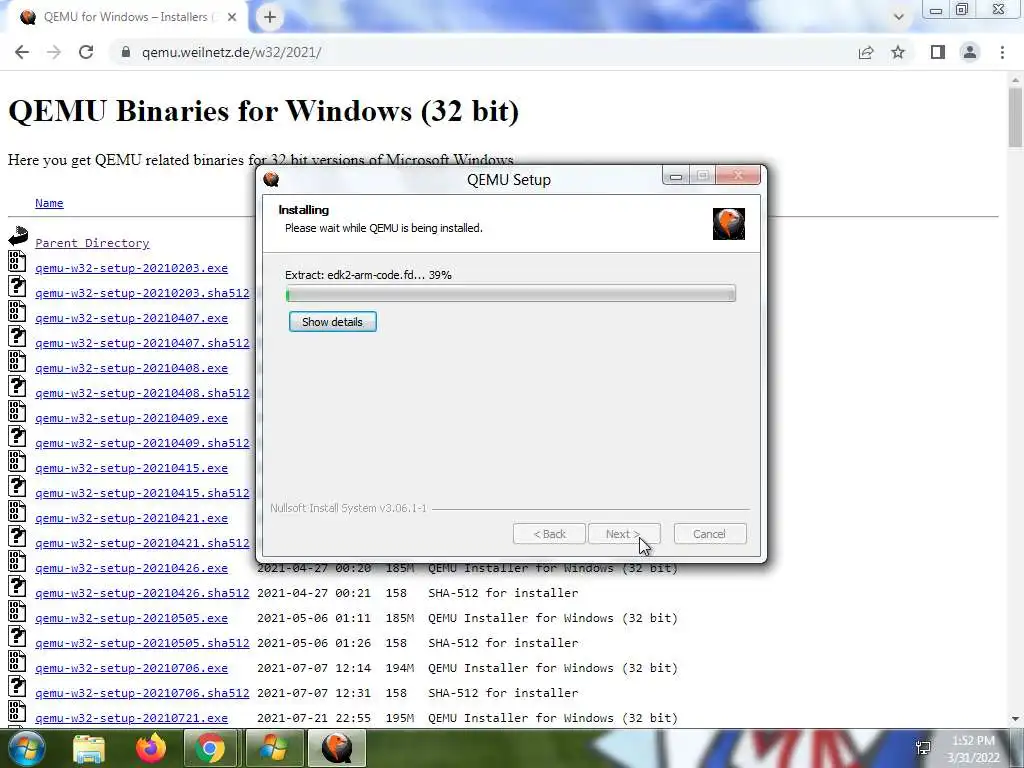The width and height of the screenshot is (1024, 768).
Task: Click the forward navigation arrow
Action: pyautogui.click(x=54, y=52)
